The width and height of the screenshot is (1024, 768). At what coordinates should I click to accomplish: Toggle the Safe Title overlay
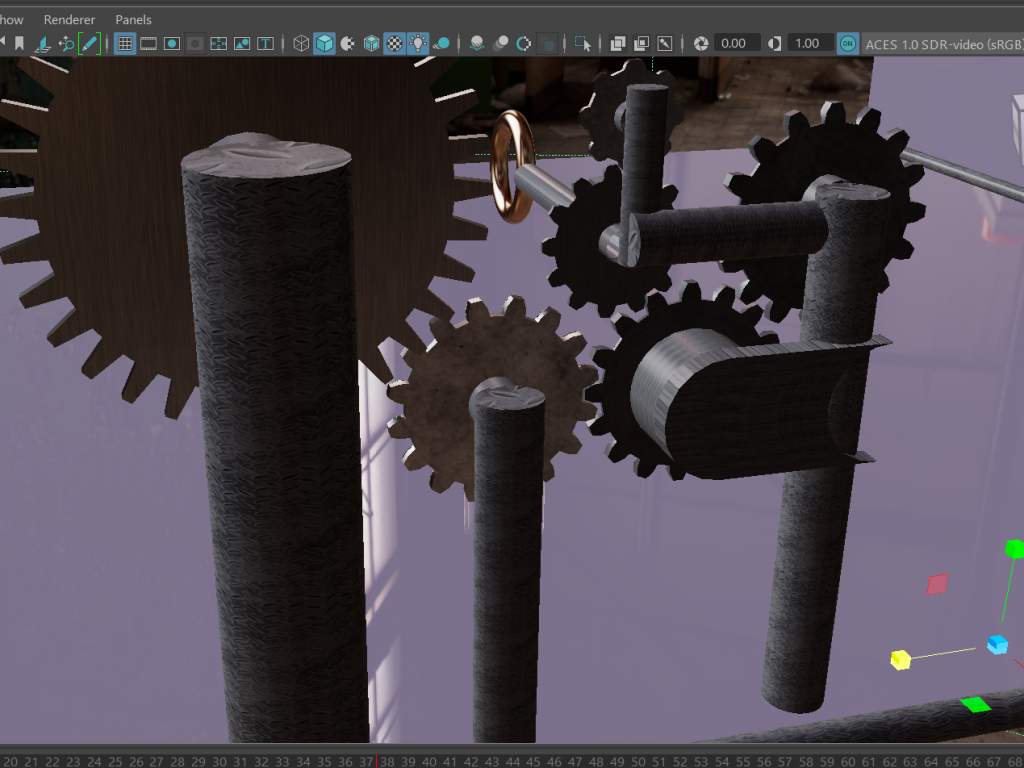coord(265,44)
